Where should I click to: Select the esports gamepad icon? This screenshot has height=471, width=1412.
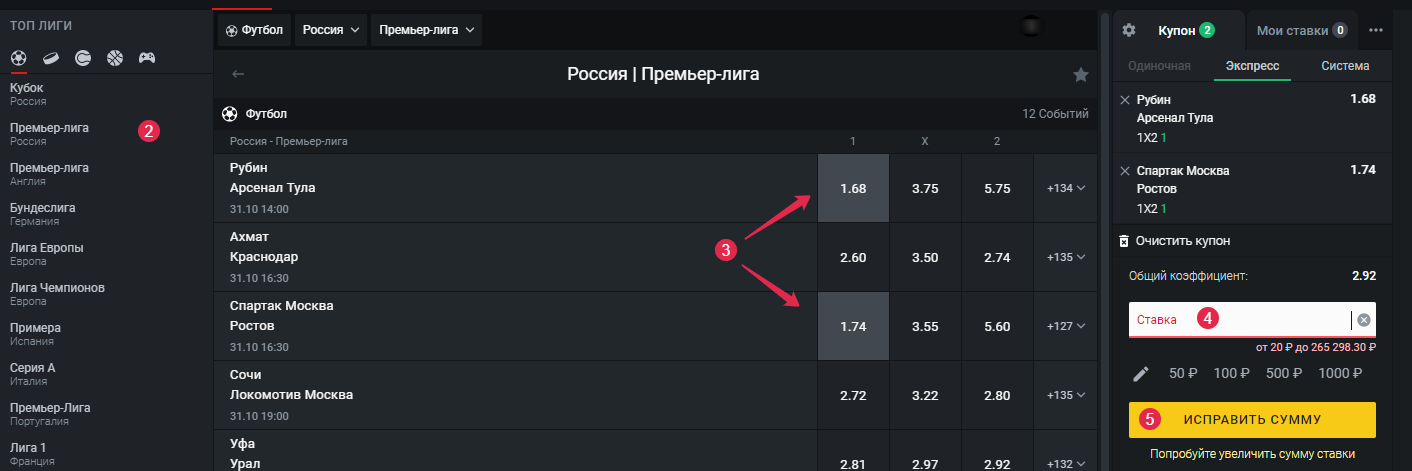pyautogui.click(x=147, y=58)
